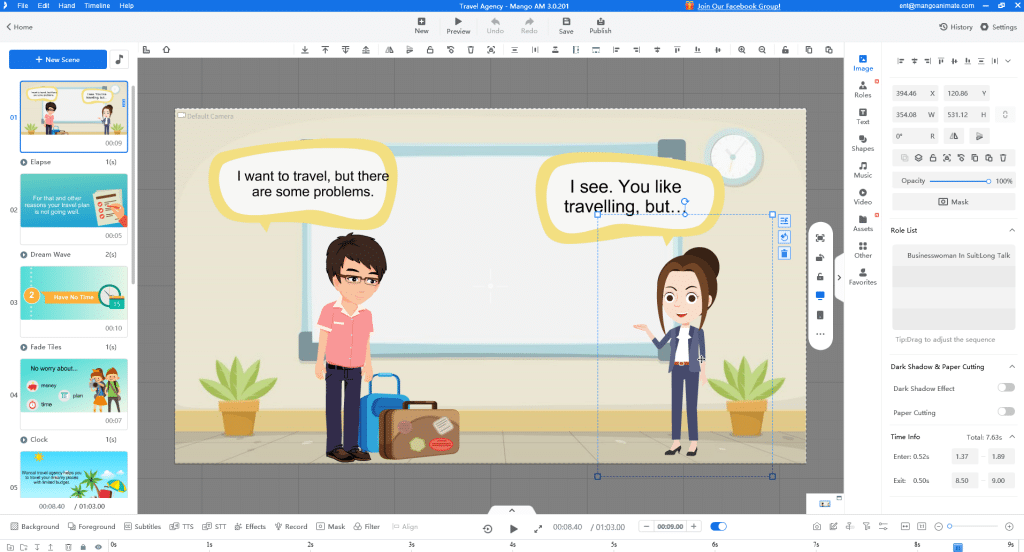Click the Preview play icon

coord(458,21)
